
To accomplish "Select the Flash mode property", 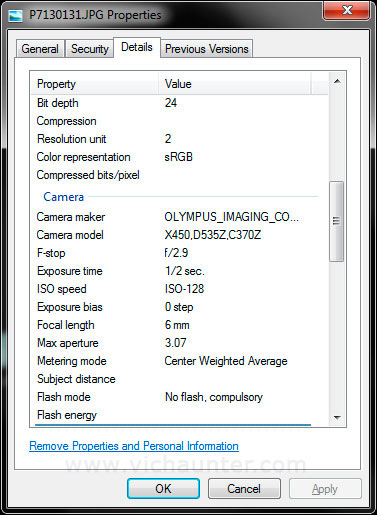I will (64, 397).
